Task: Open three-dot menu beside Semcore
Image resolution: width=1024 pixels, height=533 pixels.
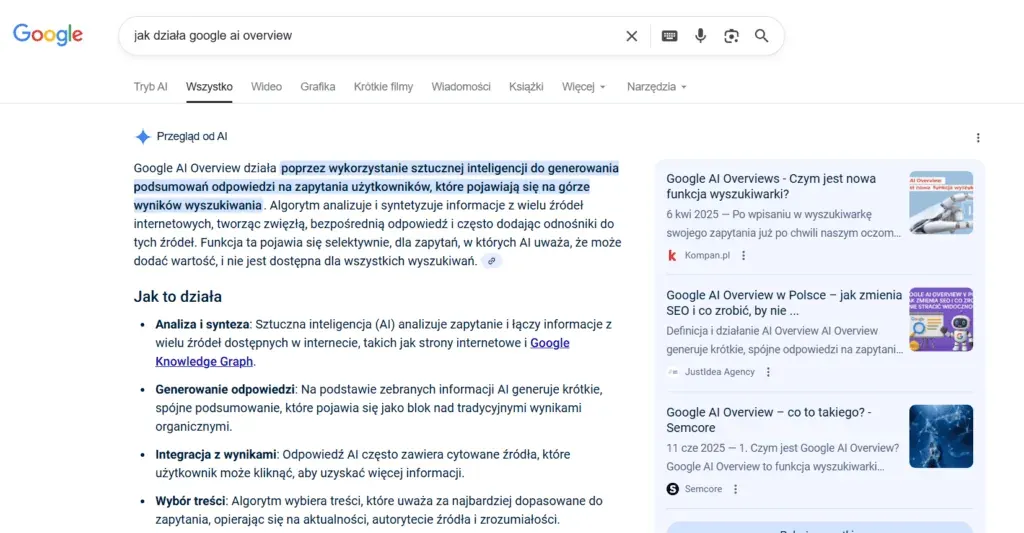Action: point(735,489)
